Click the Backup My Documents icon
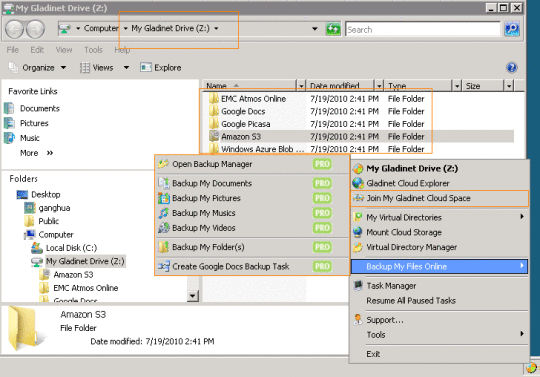Image resolution: width=540 pixels, height=377 pixels. click(163, 183)
